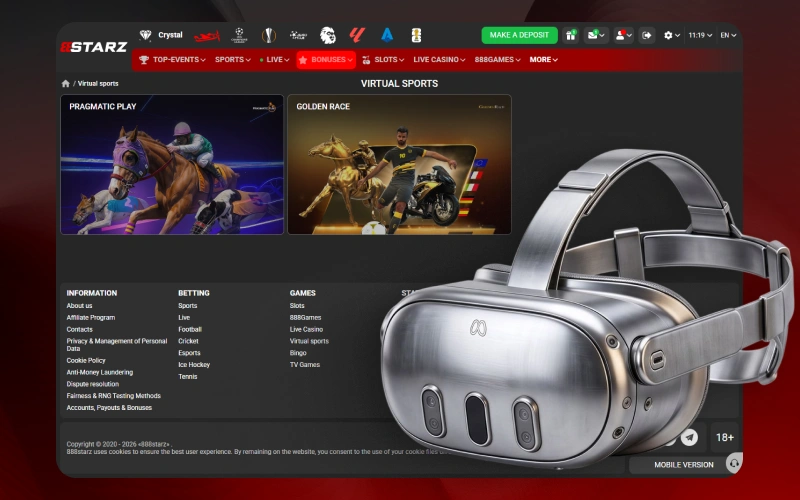Open Privacy & Management of Personal Data
This screenshot has height=500, width=800.
pos(117,345)
